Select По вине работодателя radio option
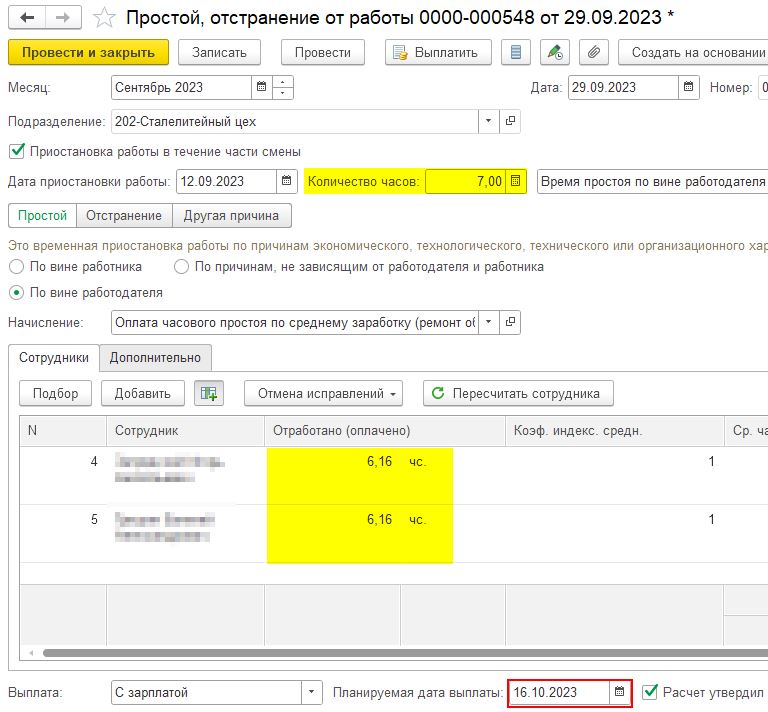 pyautogui.click(x=17, y=293)
